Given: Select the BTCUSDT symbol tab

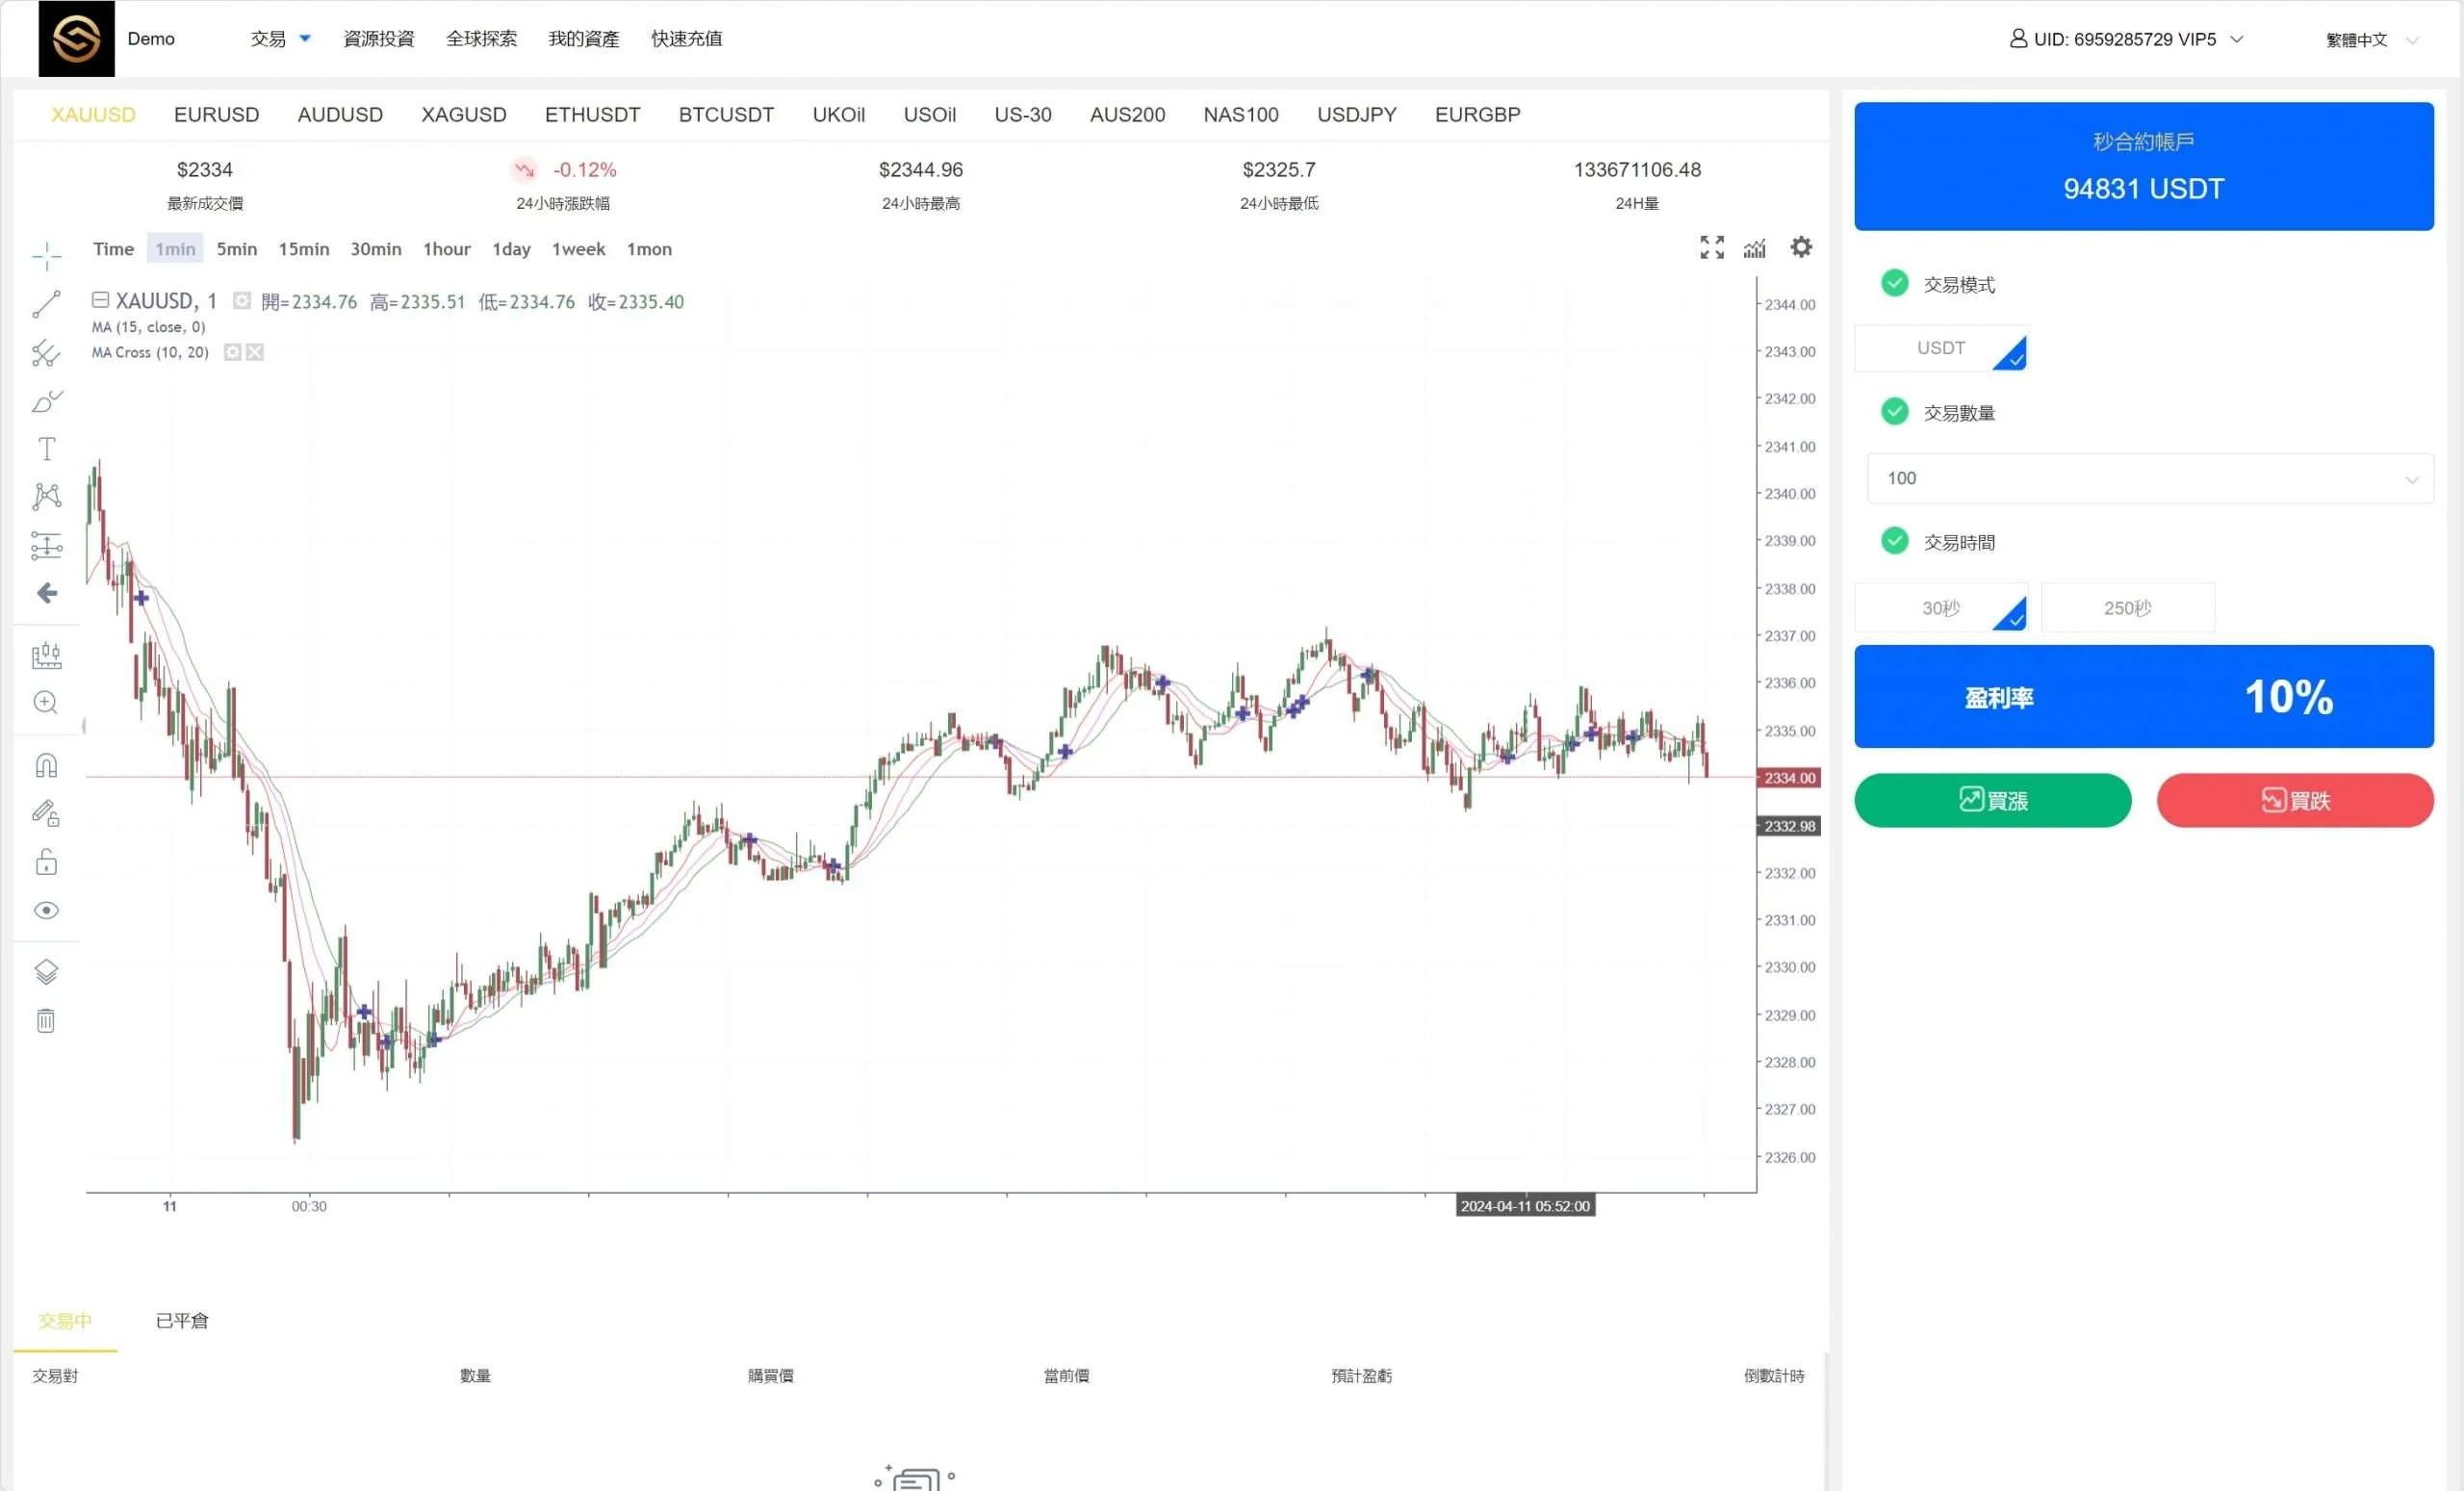Looking at the screenshot, I should 726,115.
